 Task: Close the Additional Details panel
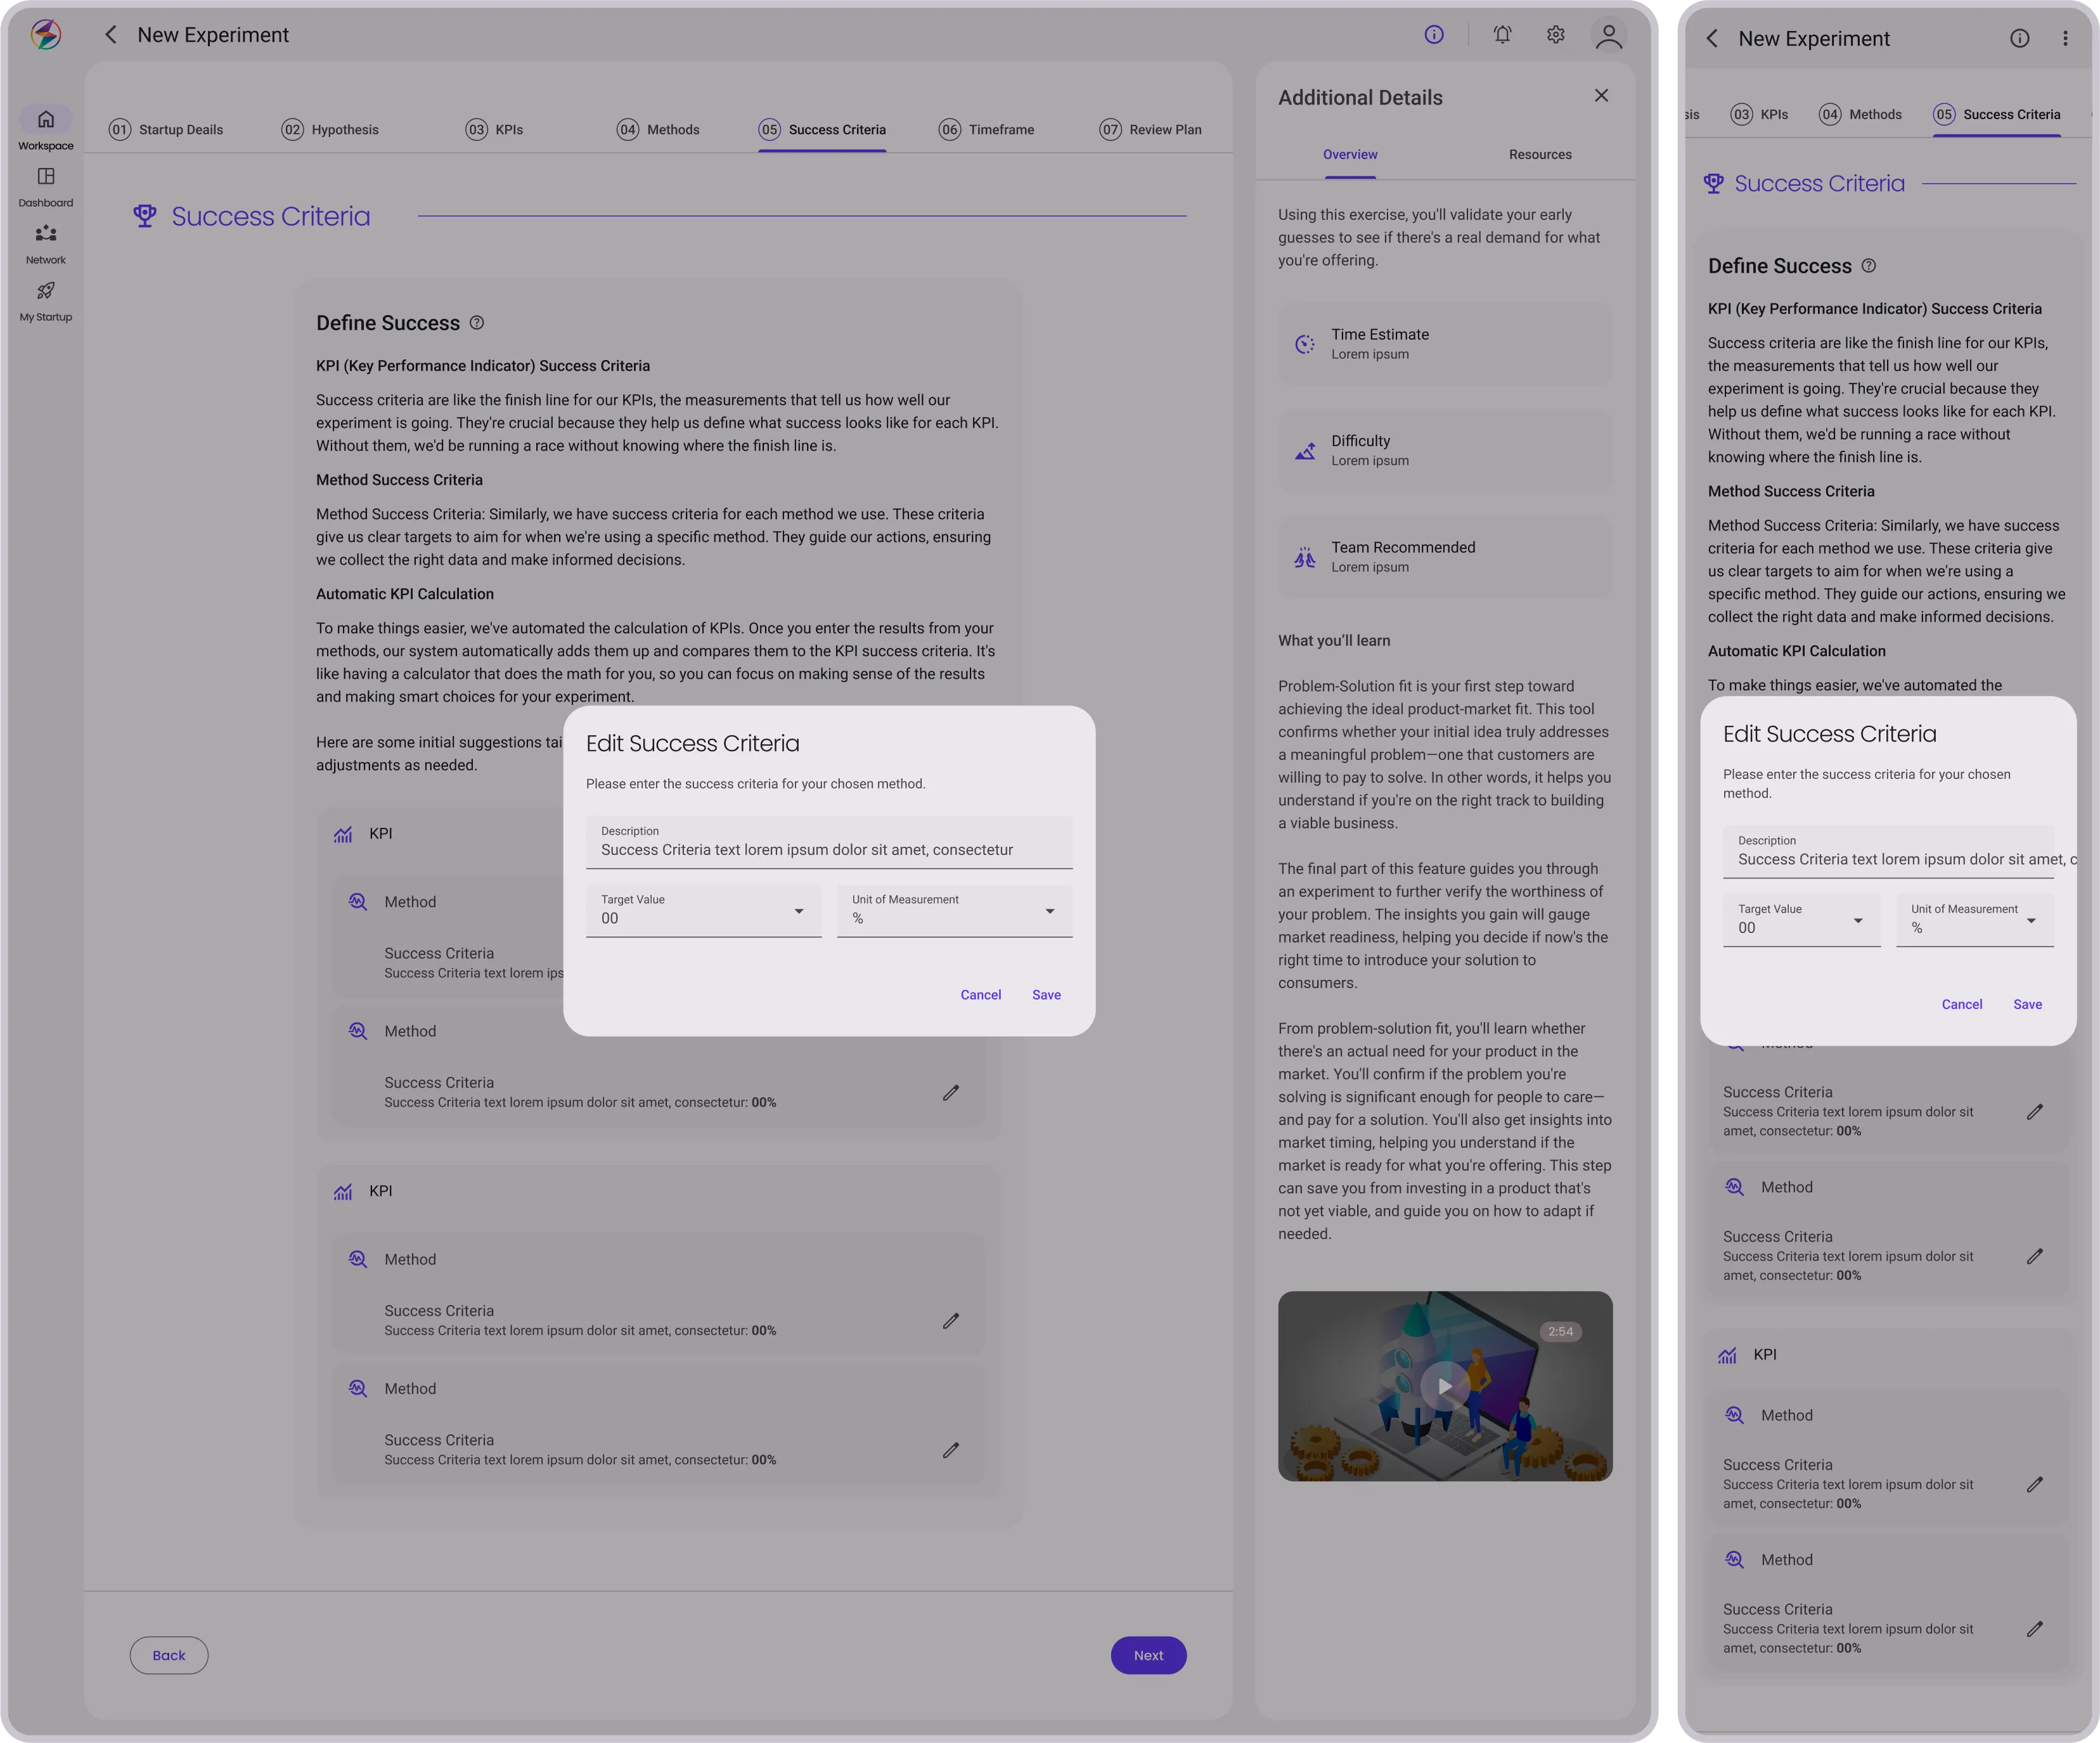(x=1601, y=96)
